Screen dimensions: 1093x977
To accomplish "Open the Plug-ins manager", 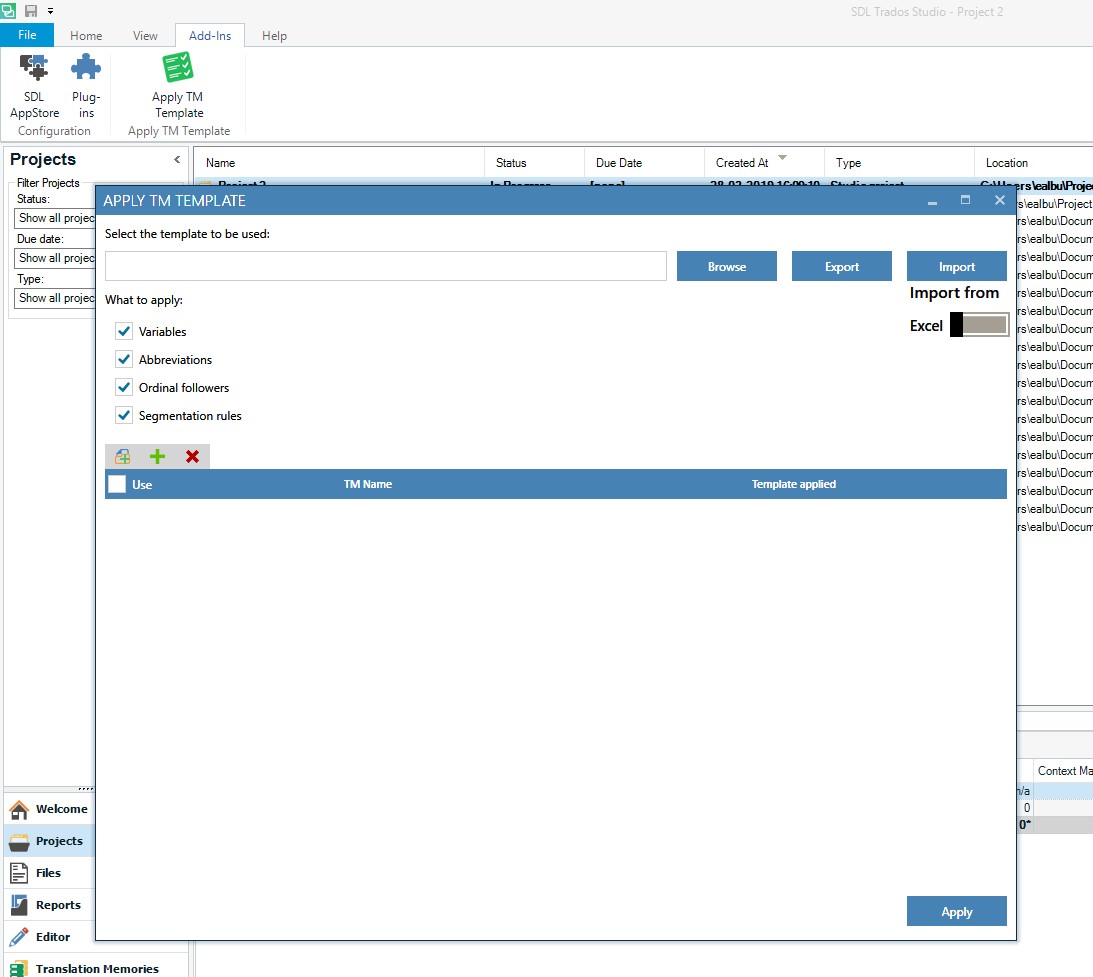I will (86, 86).
